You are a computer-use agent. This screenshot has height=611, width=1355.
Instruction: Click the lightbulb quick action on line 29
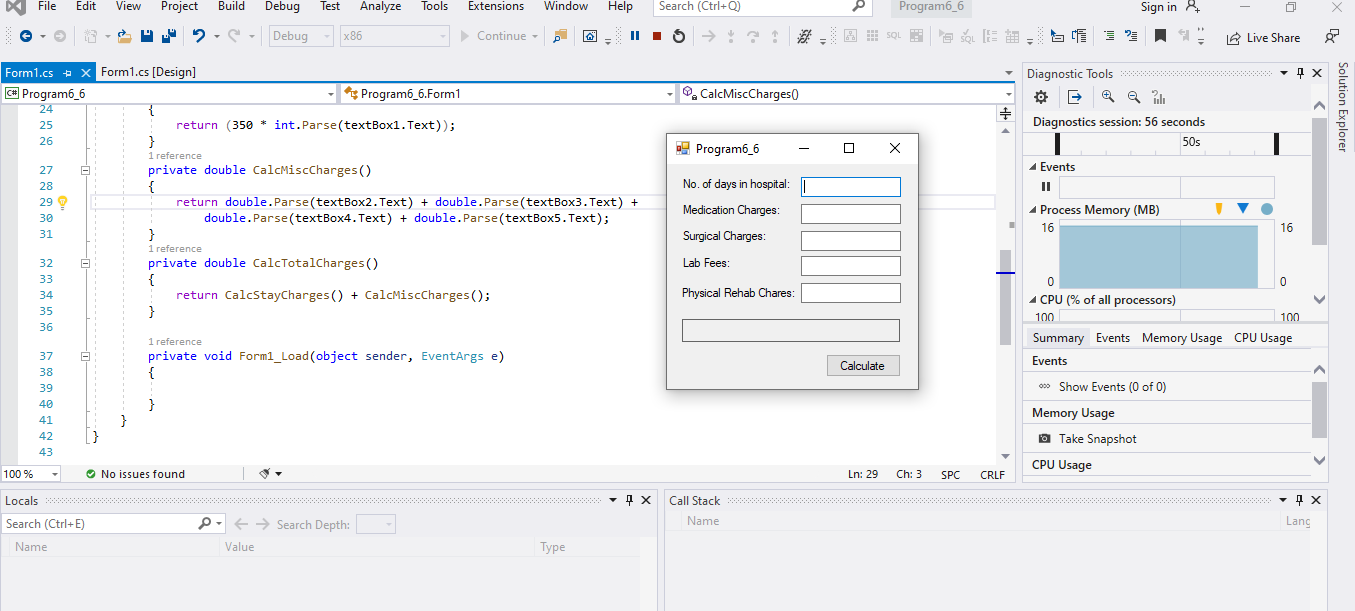[62, 202]
